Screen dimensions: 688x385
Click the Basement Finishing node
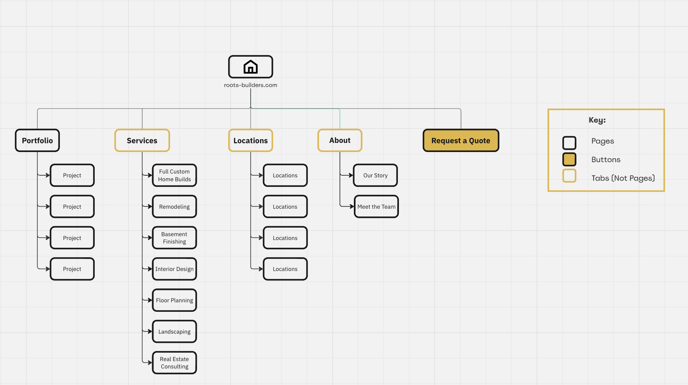click(174, 237)
